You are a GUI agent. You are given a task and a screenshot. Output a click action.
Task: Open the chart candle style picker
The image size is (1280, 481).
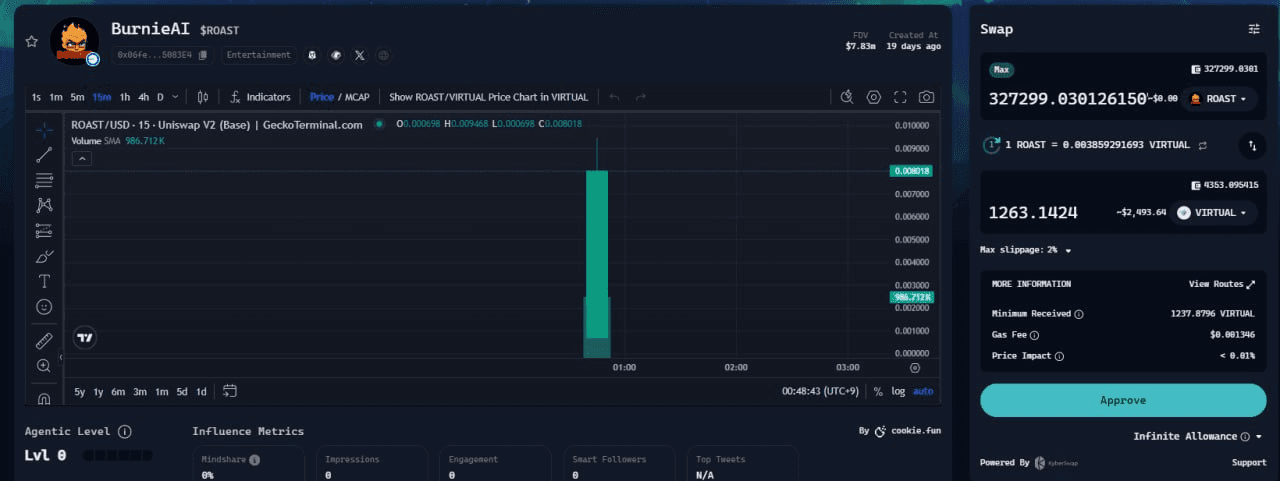(203, 97)
